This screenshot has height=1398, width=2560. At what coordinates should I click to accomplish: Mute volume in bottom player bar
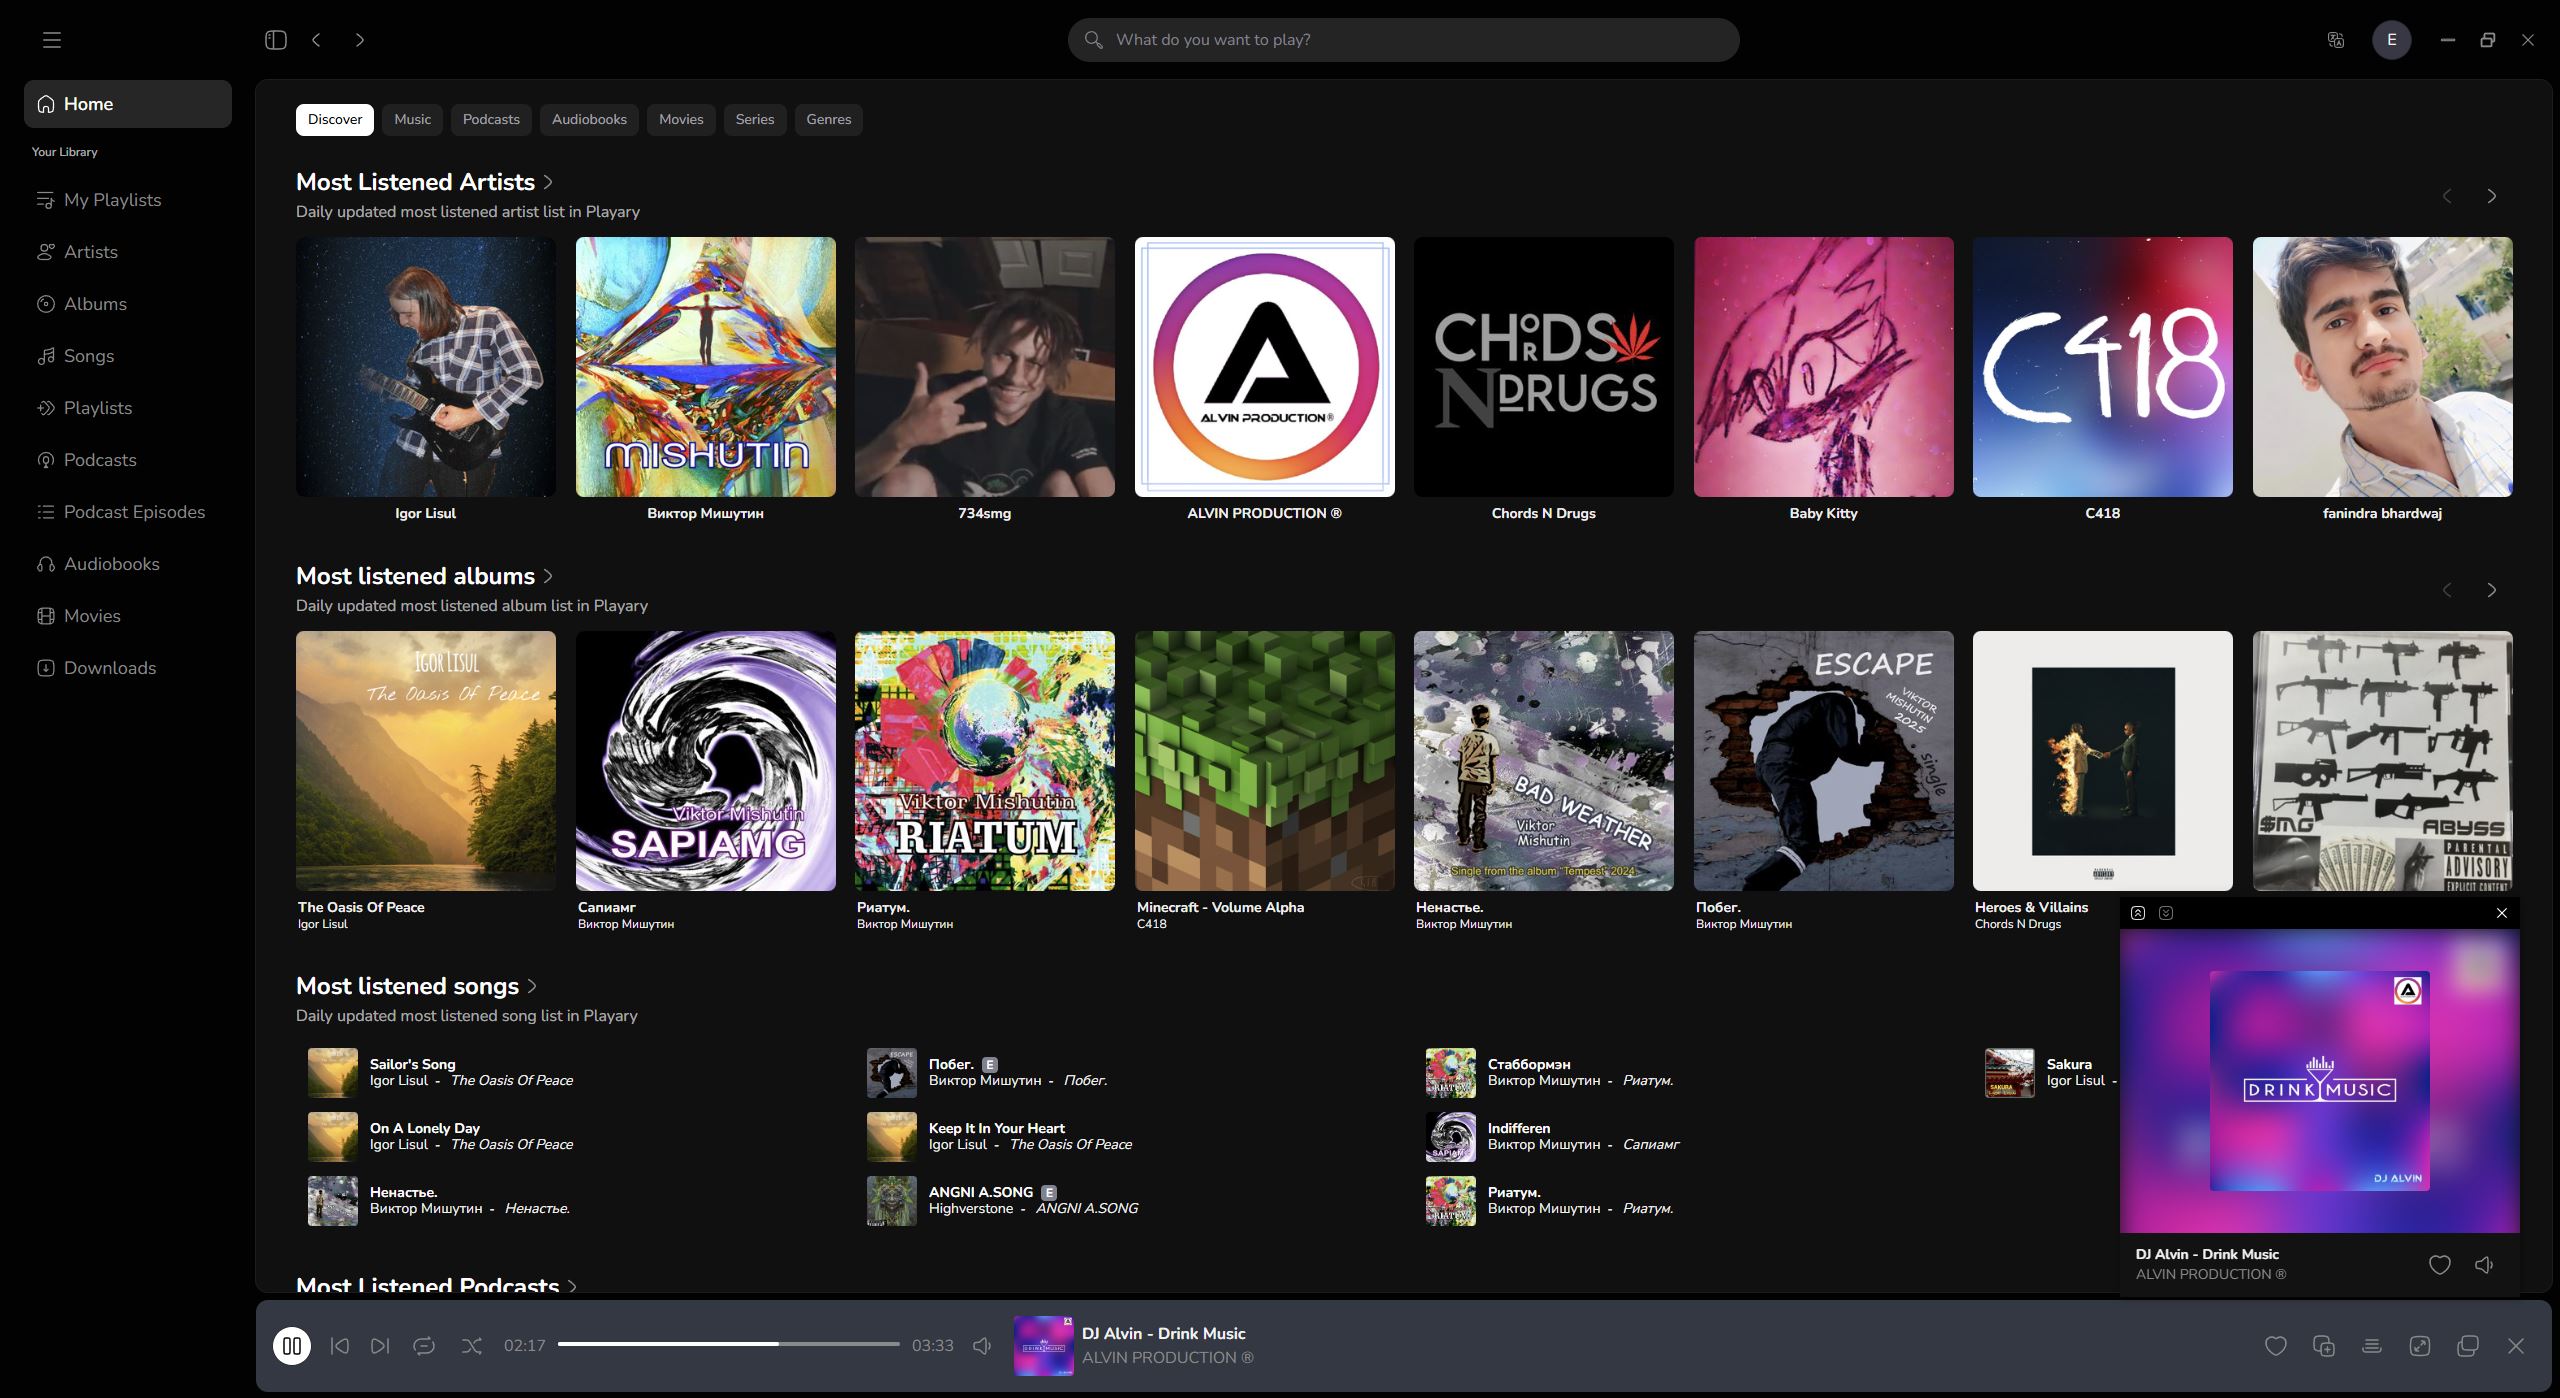[x=982, y=1346]
